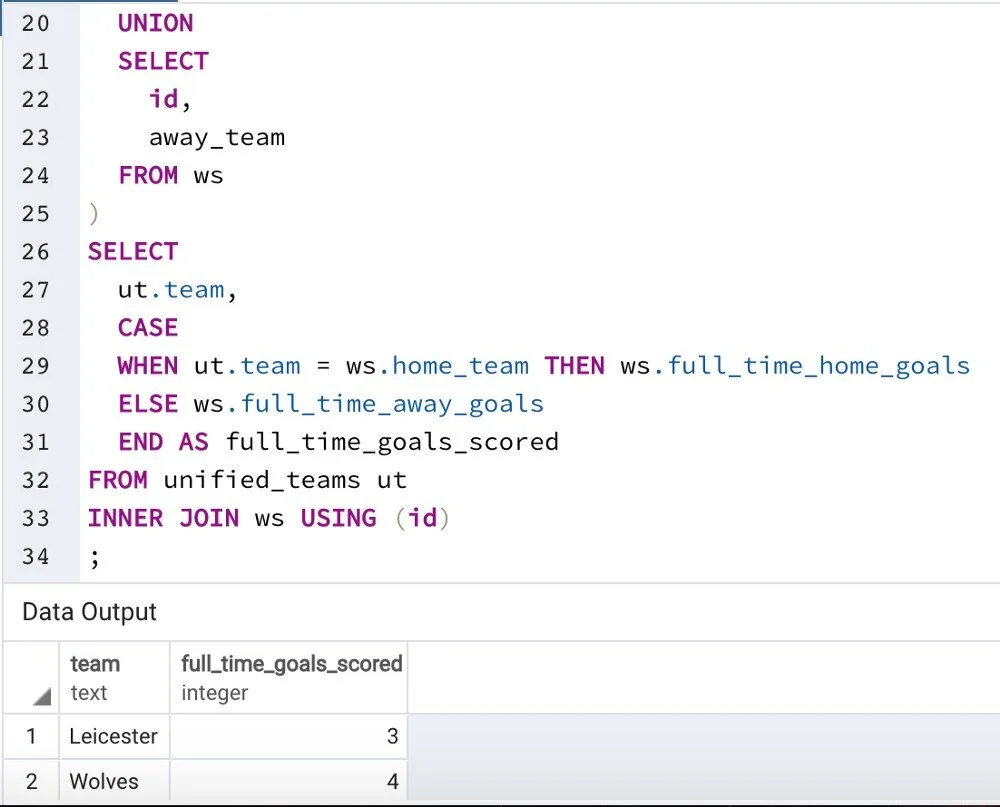Open the Data Output tab
This screenshot has width=1000, height=807.
click(89, 612)
